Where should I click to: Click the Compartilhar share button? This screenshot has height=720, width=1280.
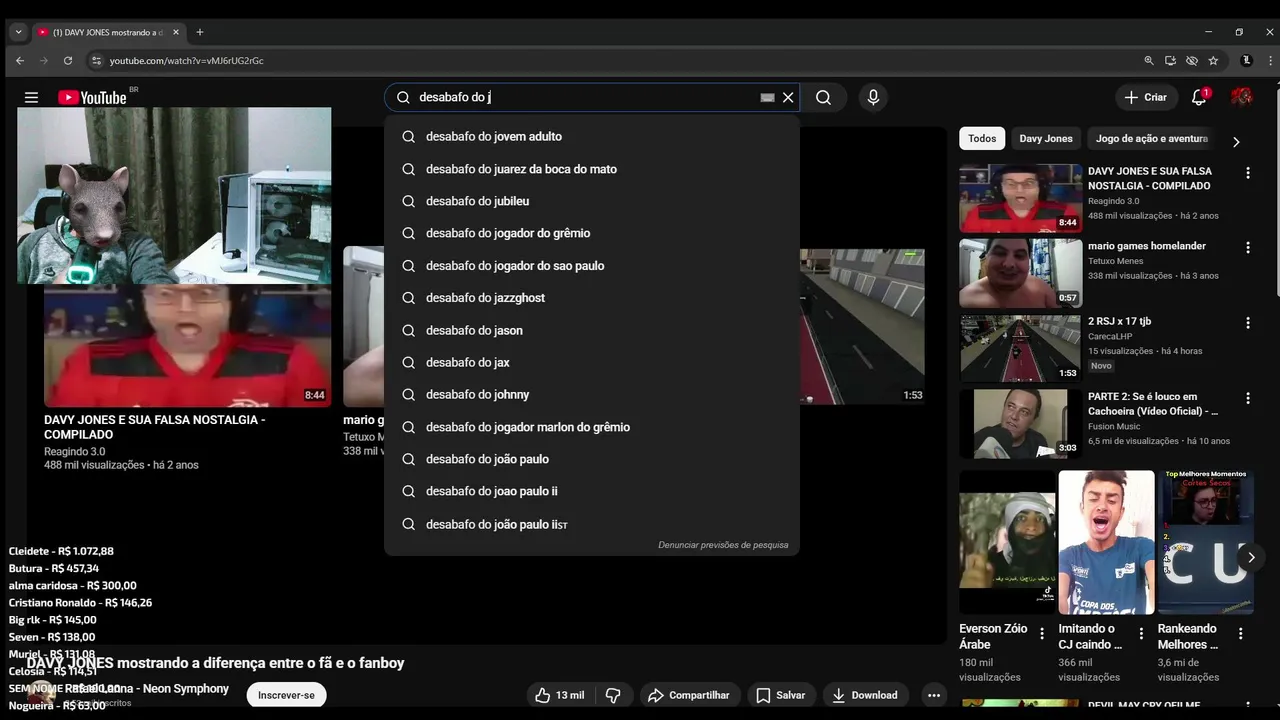(688, 695)
